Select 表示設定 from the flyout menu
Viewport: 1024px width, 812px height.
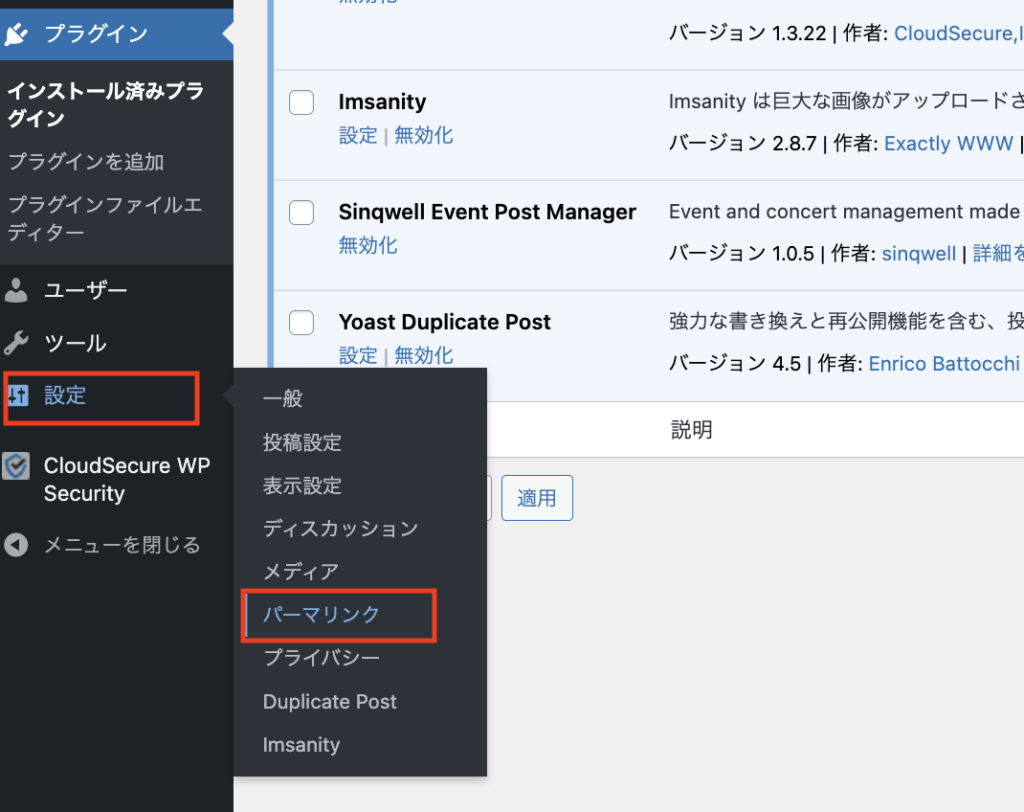pos(302,485)
